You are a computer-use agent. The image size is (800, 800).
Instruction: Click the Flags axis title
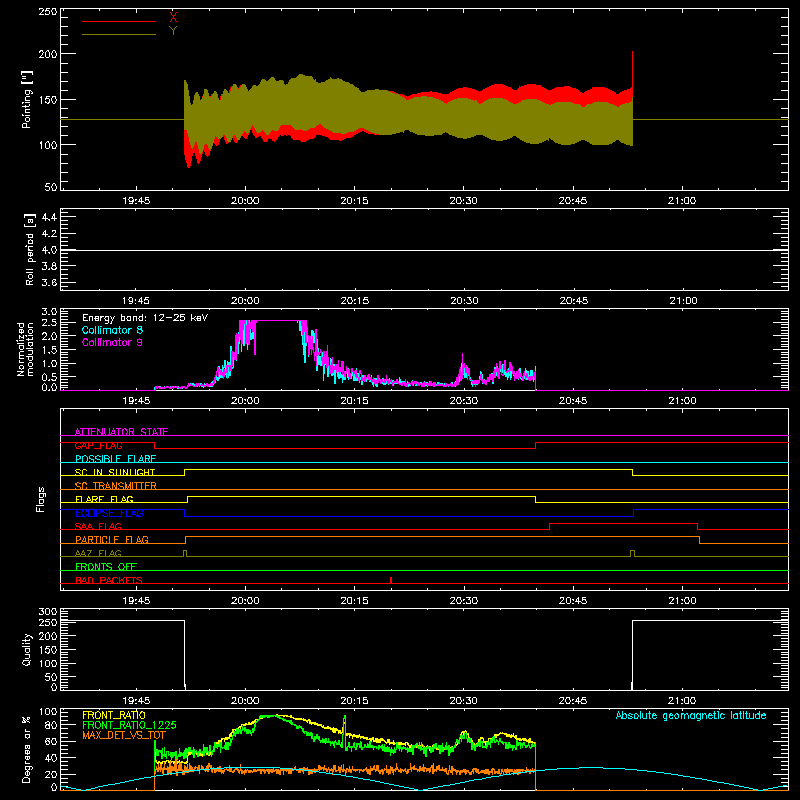click(40, 499)
